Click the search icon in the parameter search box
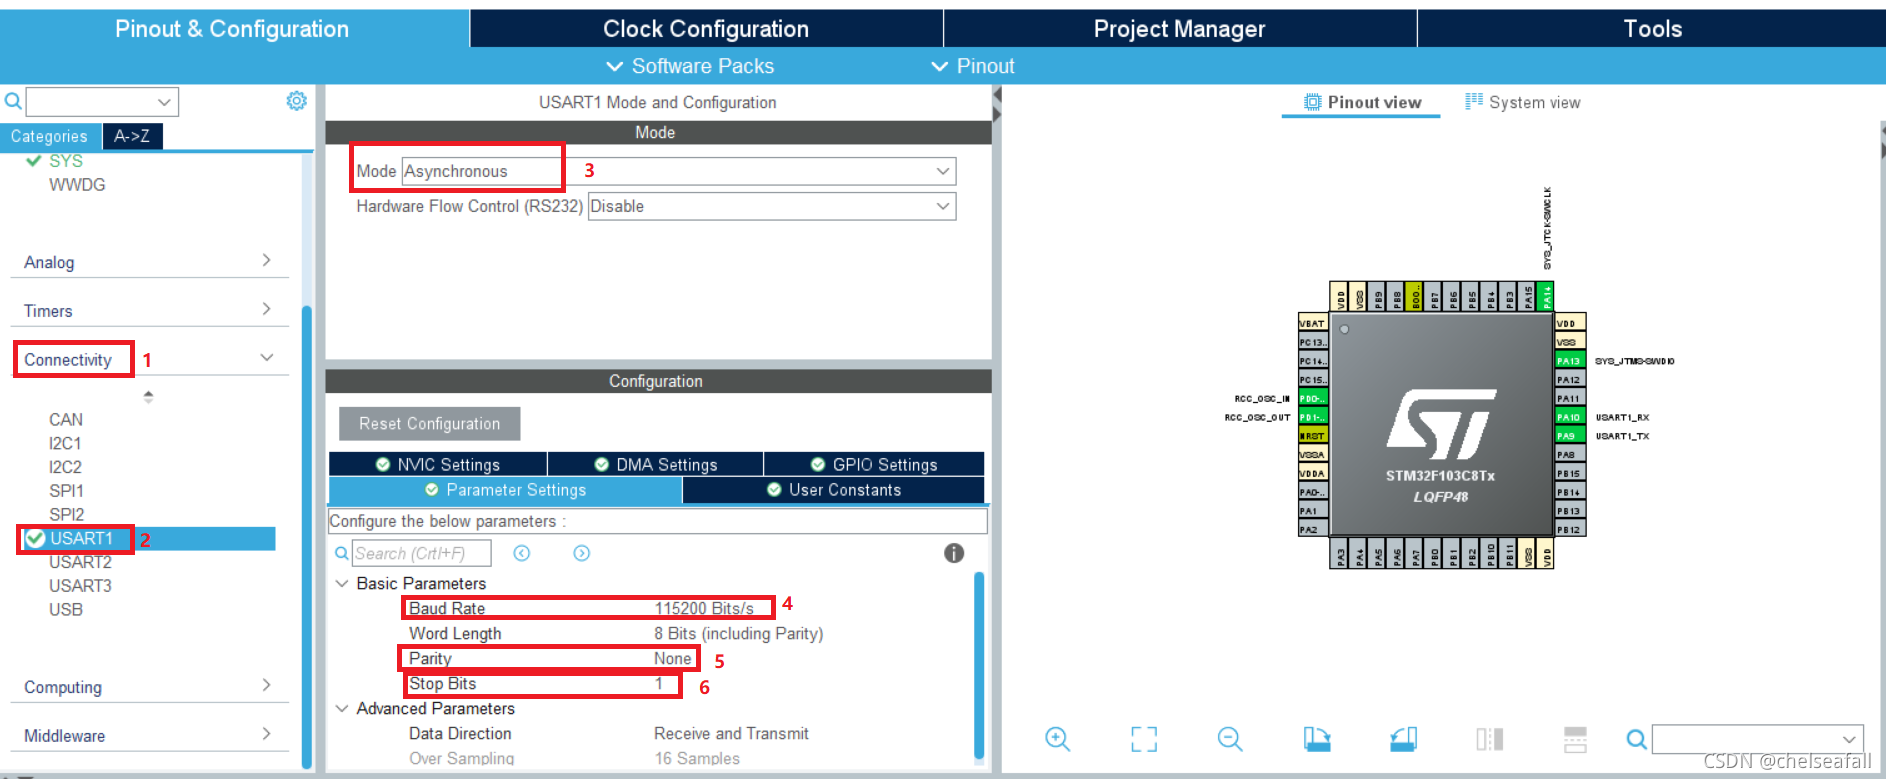1886x779 pixels. click(342, 553)
